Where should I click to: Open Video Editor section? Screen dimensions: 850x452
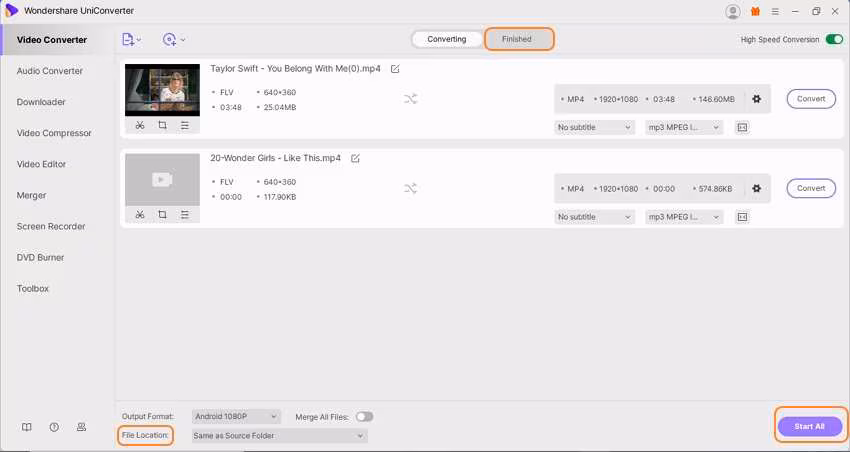[x=41, y=164]
